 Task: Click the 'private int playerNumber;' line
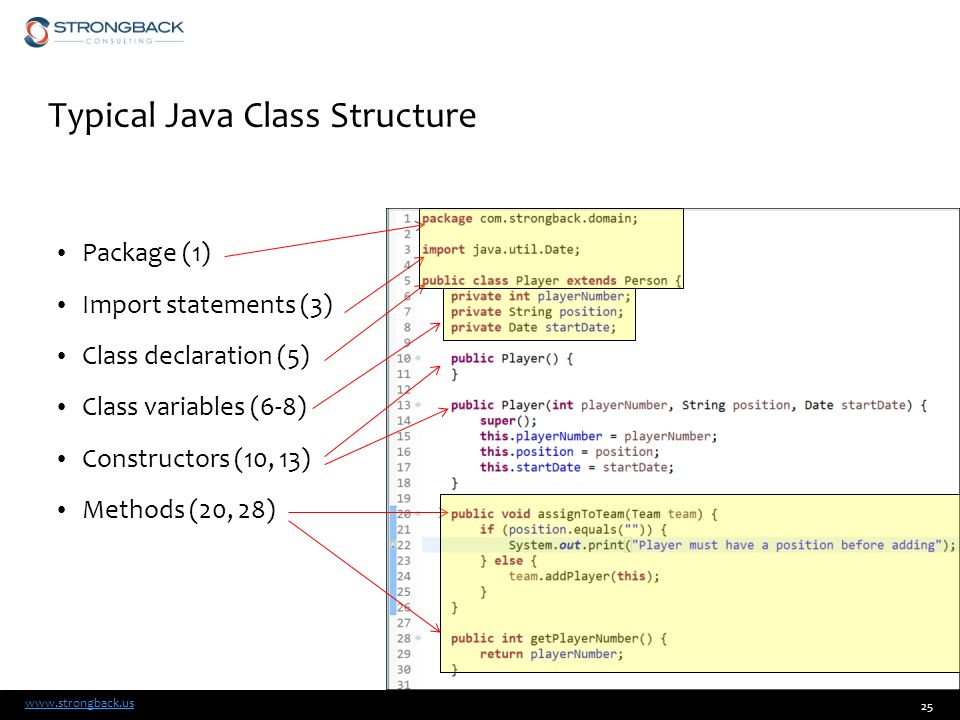click(541, 296)
